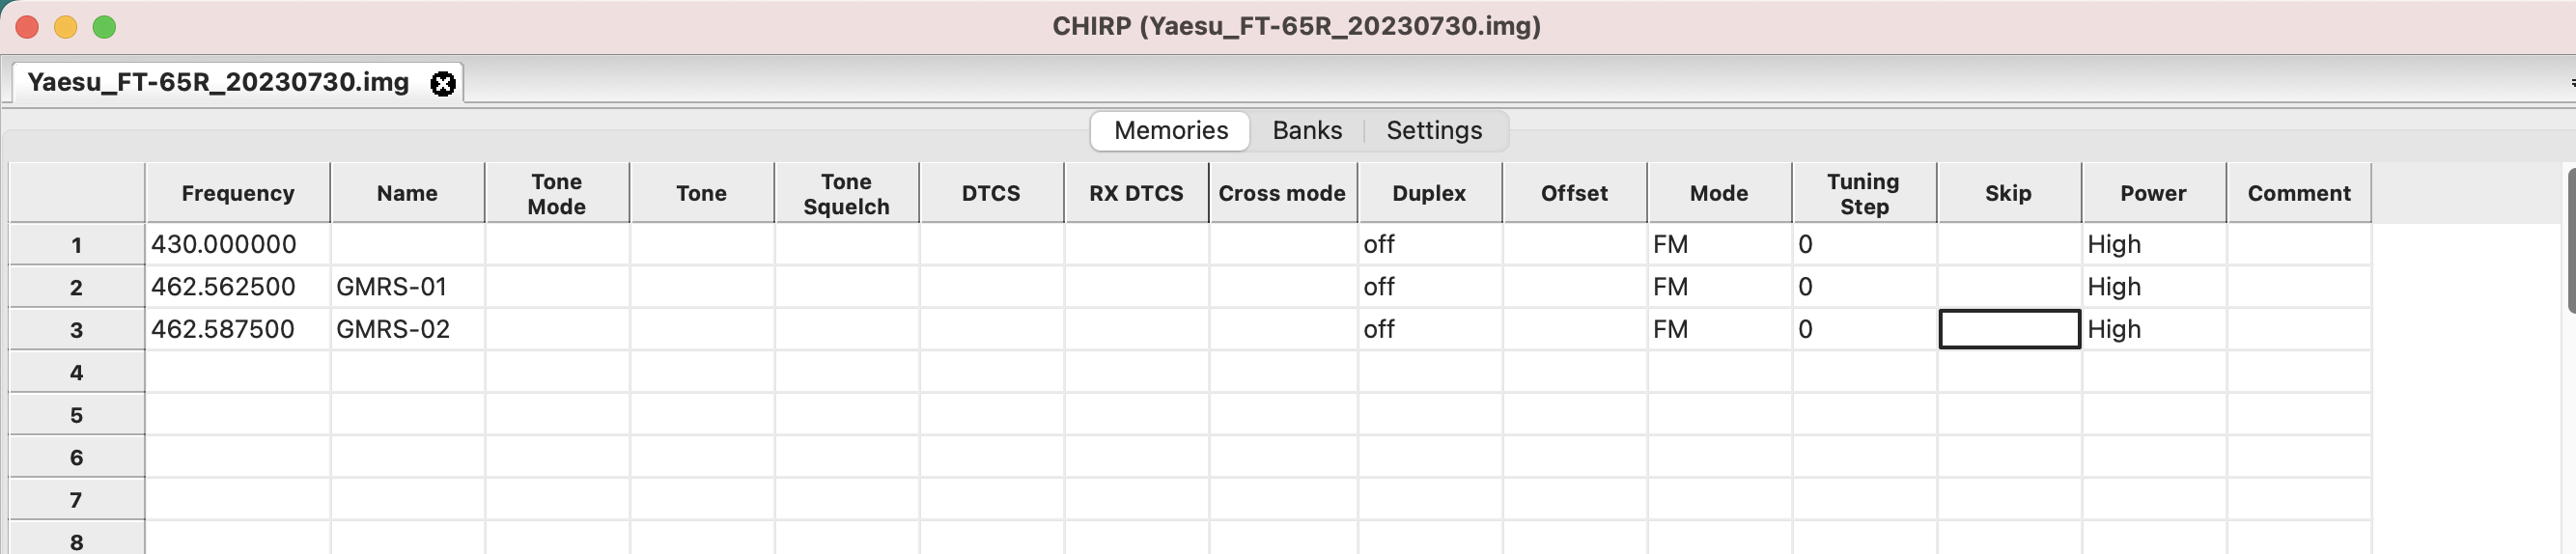The height and width of the screenshot is (554, 2576).
Task: Click the GMRS-02 name cell
Action: (x=407, y=329)
